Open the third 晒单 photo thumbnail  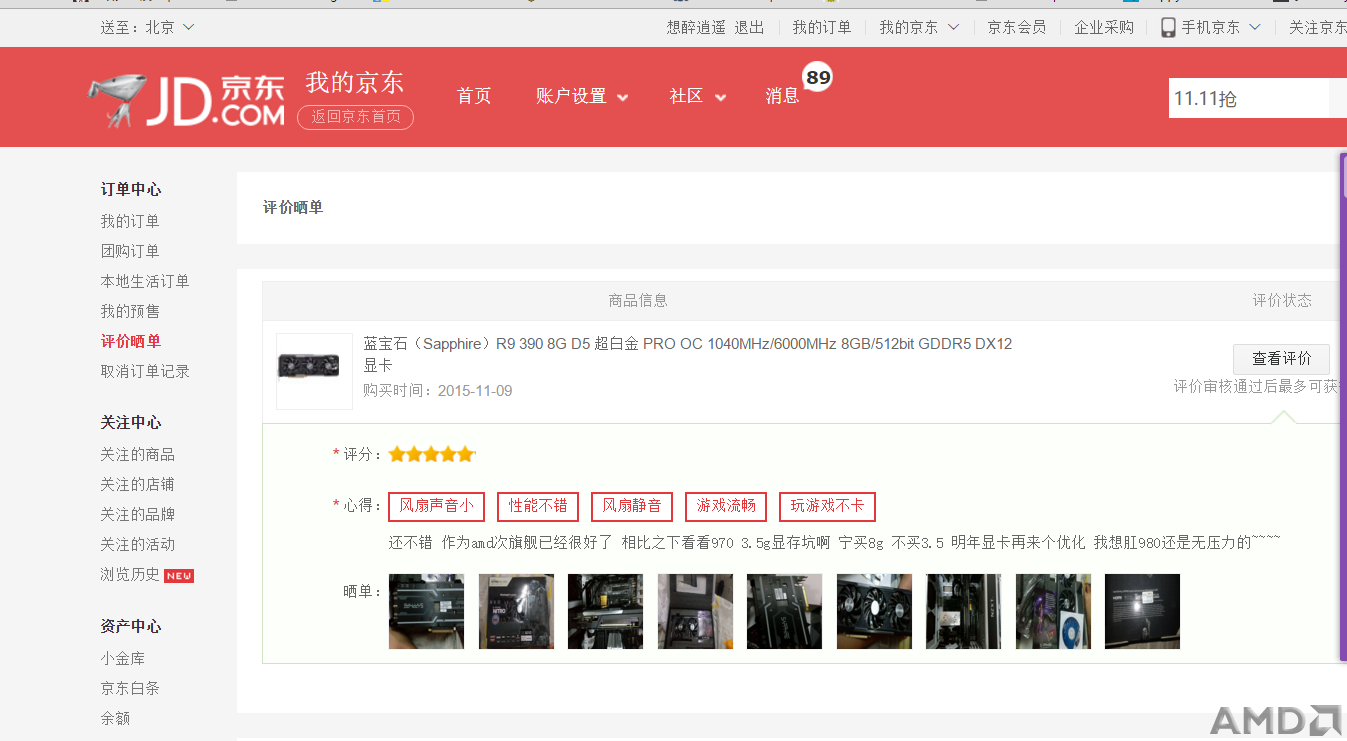pyautogui.click(x=605, y=611)
